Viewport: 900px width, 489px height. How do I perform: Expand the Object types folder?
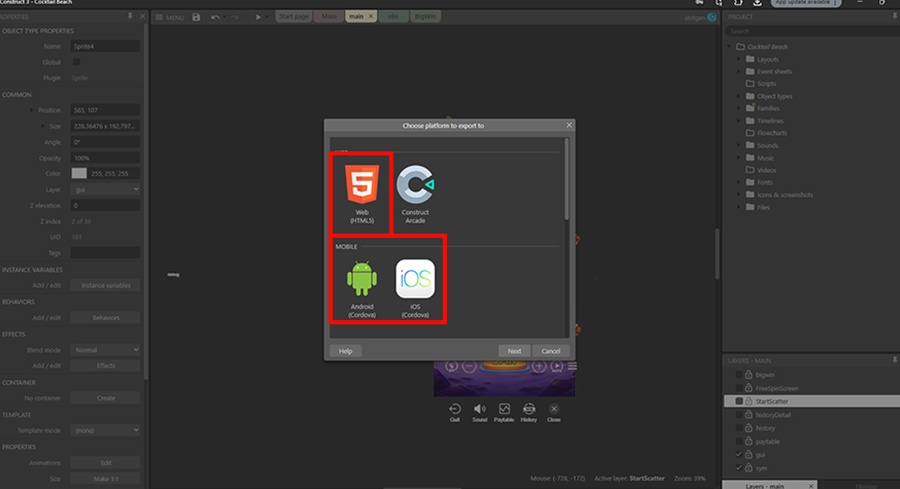(x=739, y=96)
